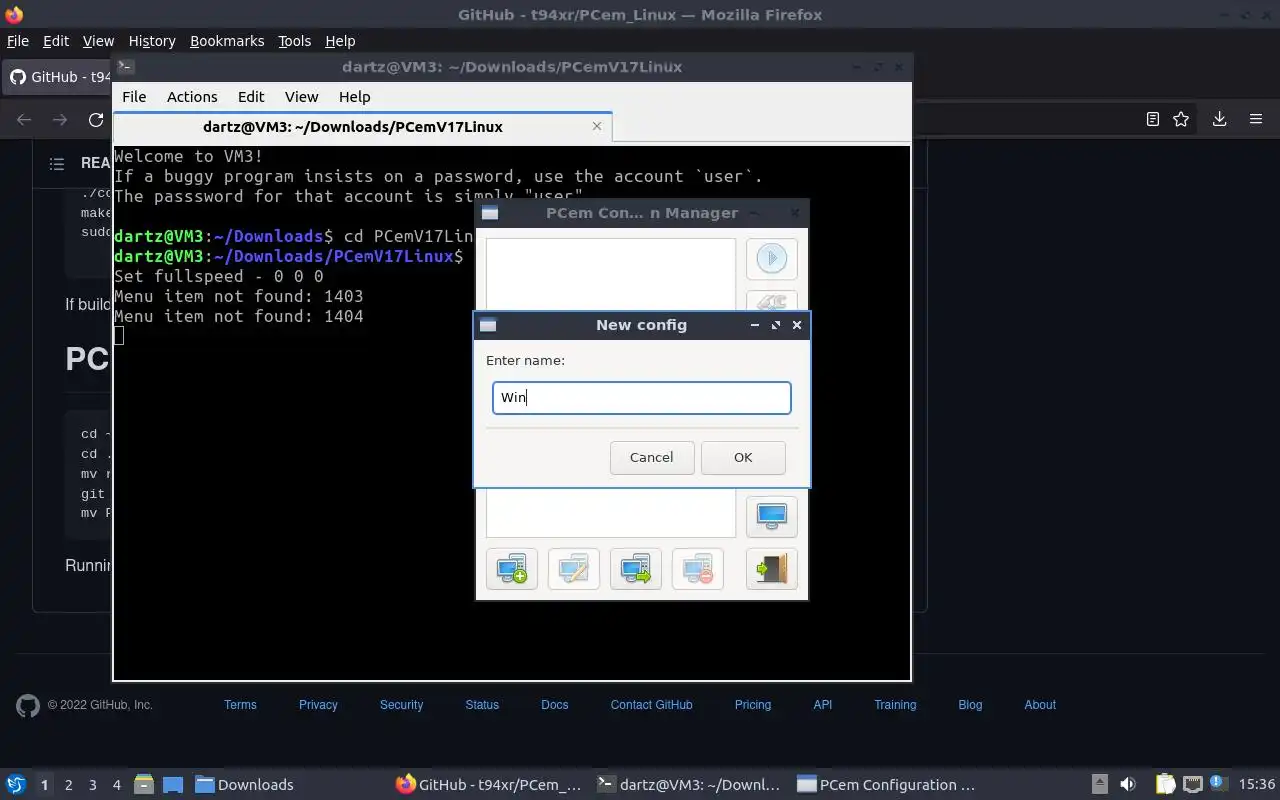
Task: Open the Docs footer link
Action: pyautogui.click(x=555, y=705)
